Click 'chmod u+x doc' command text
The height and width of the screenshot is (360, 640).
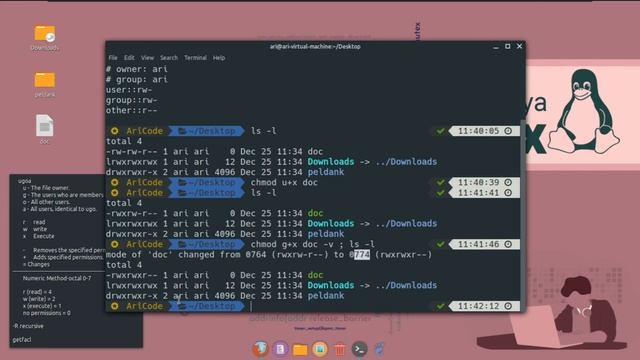coord(284,182)
